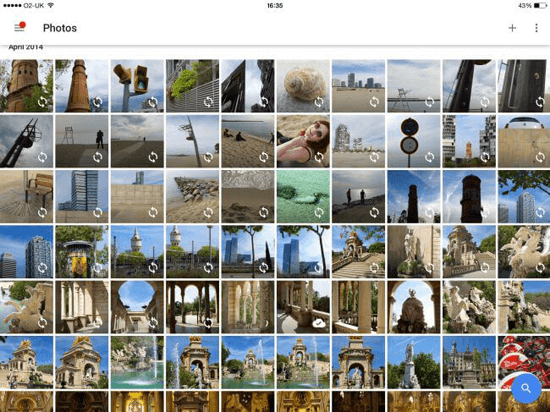Tap the O2-UK carrier label
The height and width of the screenshot is (412, 550).
pos(34,5)
